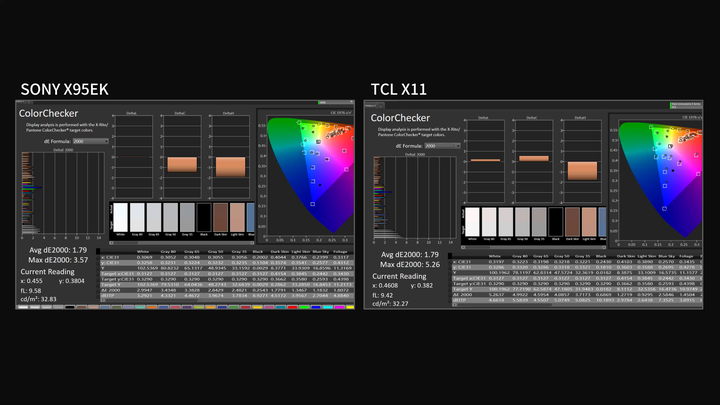Click 'Max dE2000: 5.26' in the TCL window
The height and width of the screenshot is (405, 720).
coord(410,264)
